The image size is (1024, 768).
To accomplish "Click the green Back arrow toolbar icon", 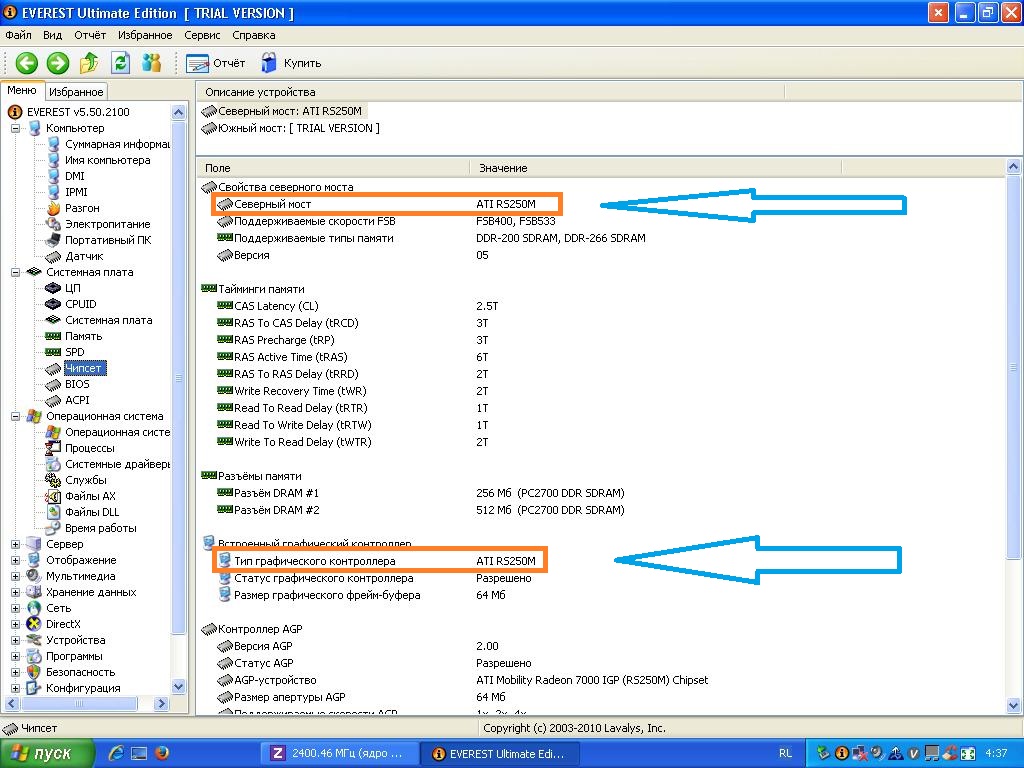I will (x=27, y=63).
